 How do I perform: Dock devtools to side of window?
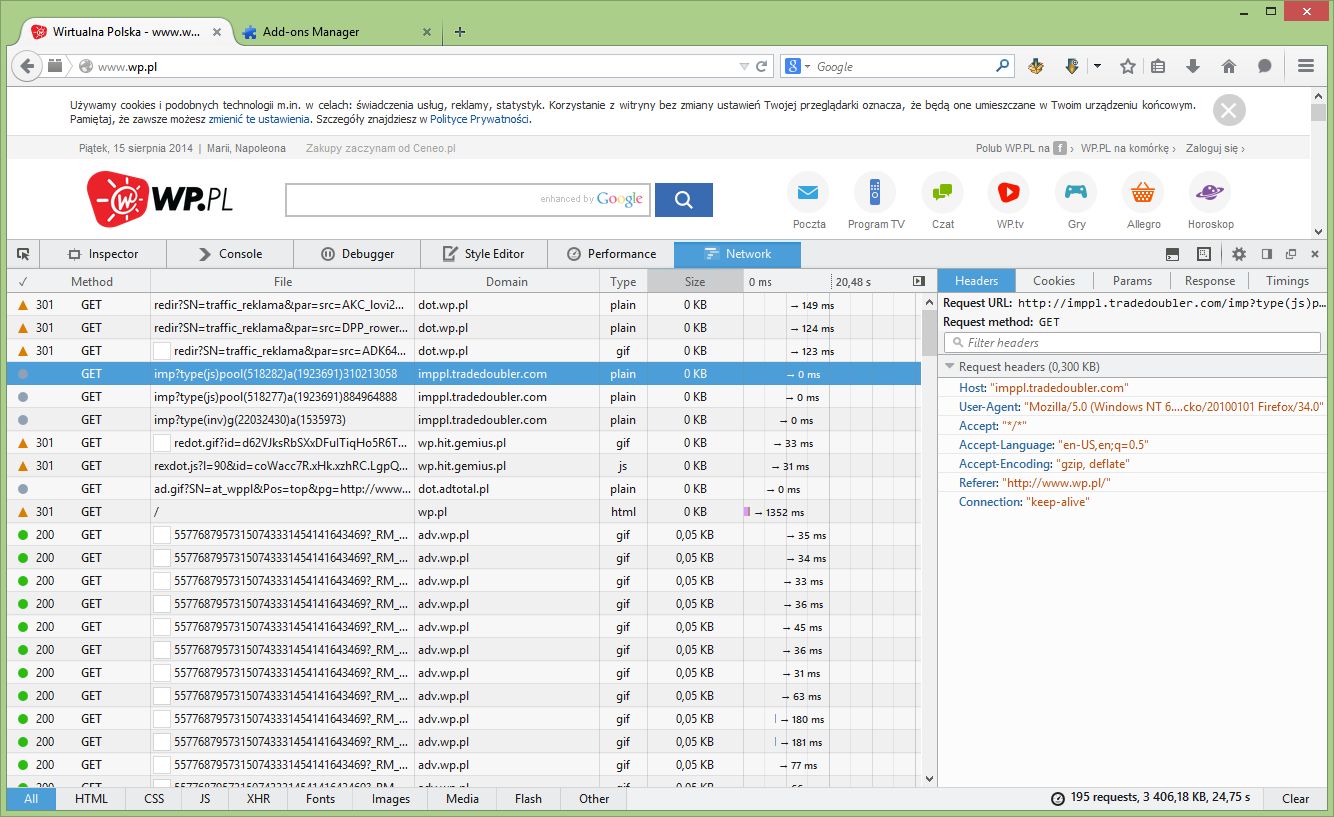coord(1267,254)
